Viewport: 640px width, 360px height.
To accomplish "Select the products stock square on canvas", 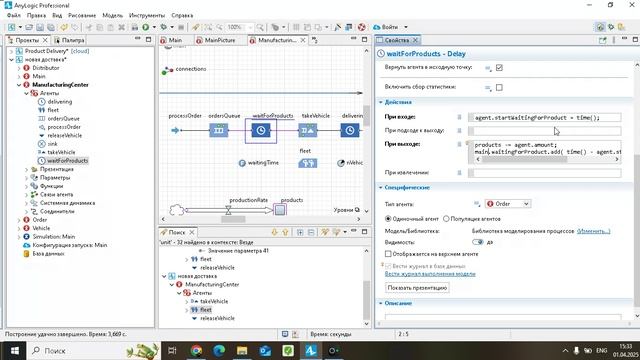I will (x=280, y=210).
